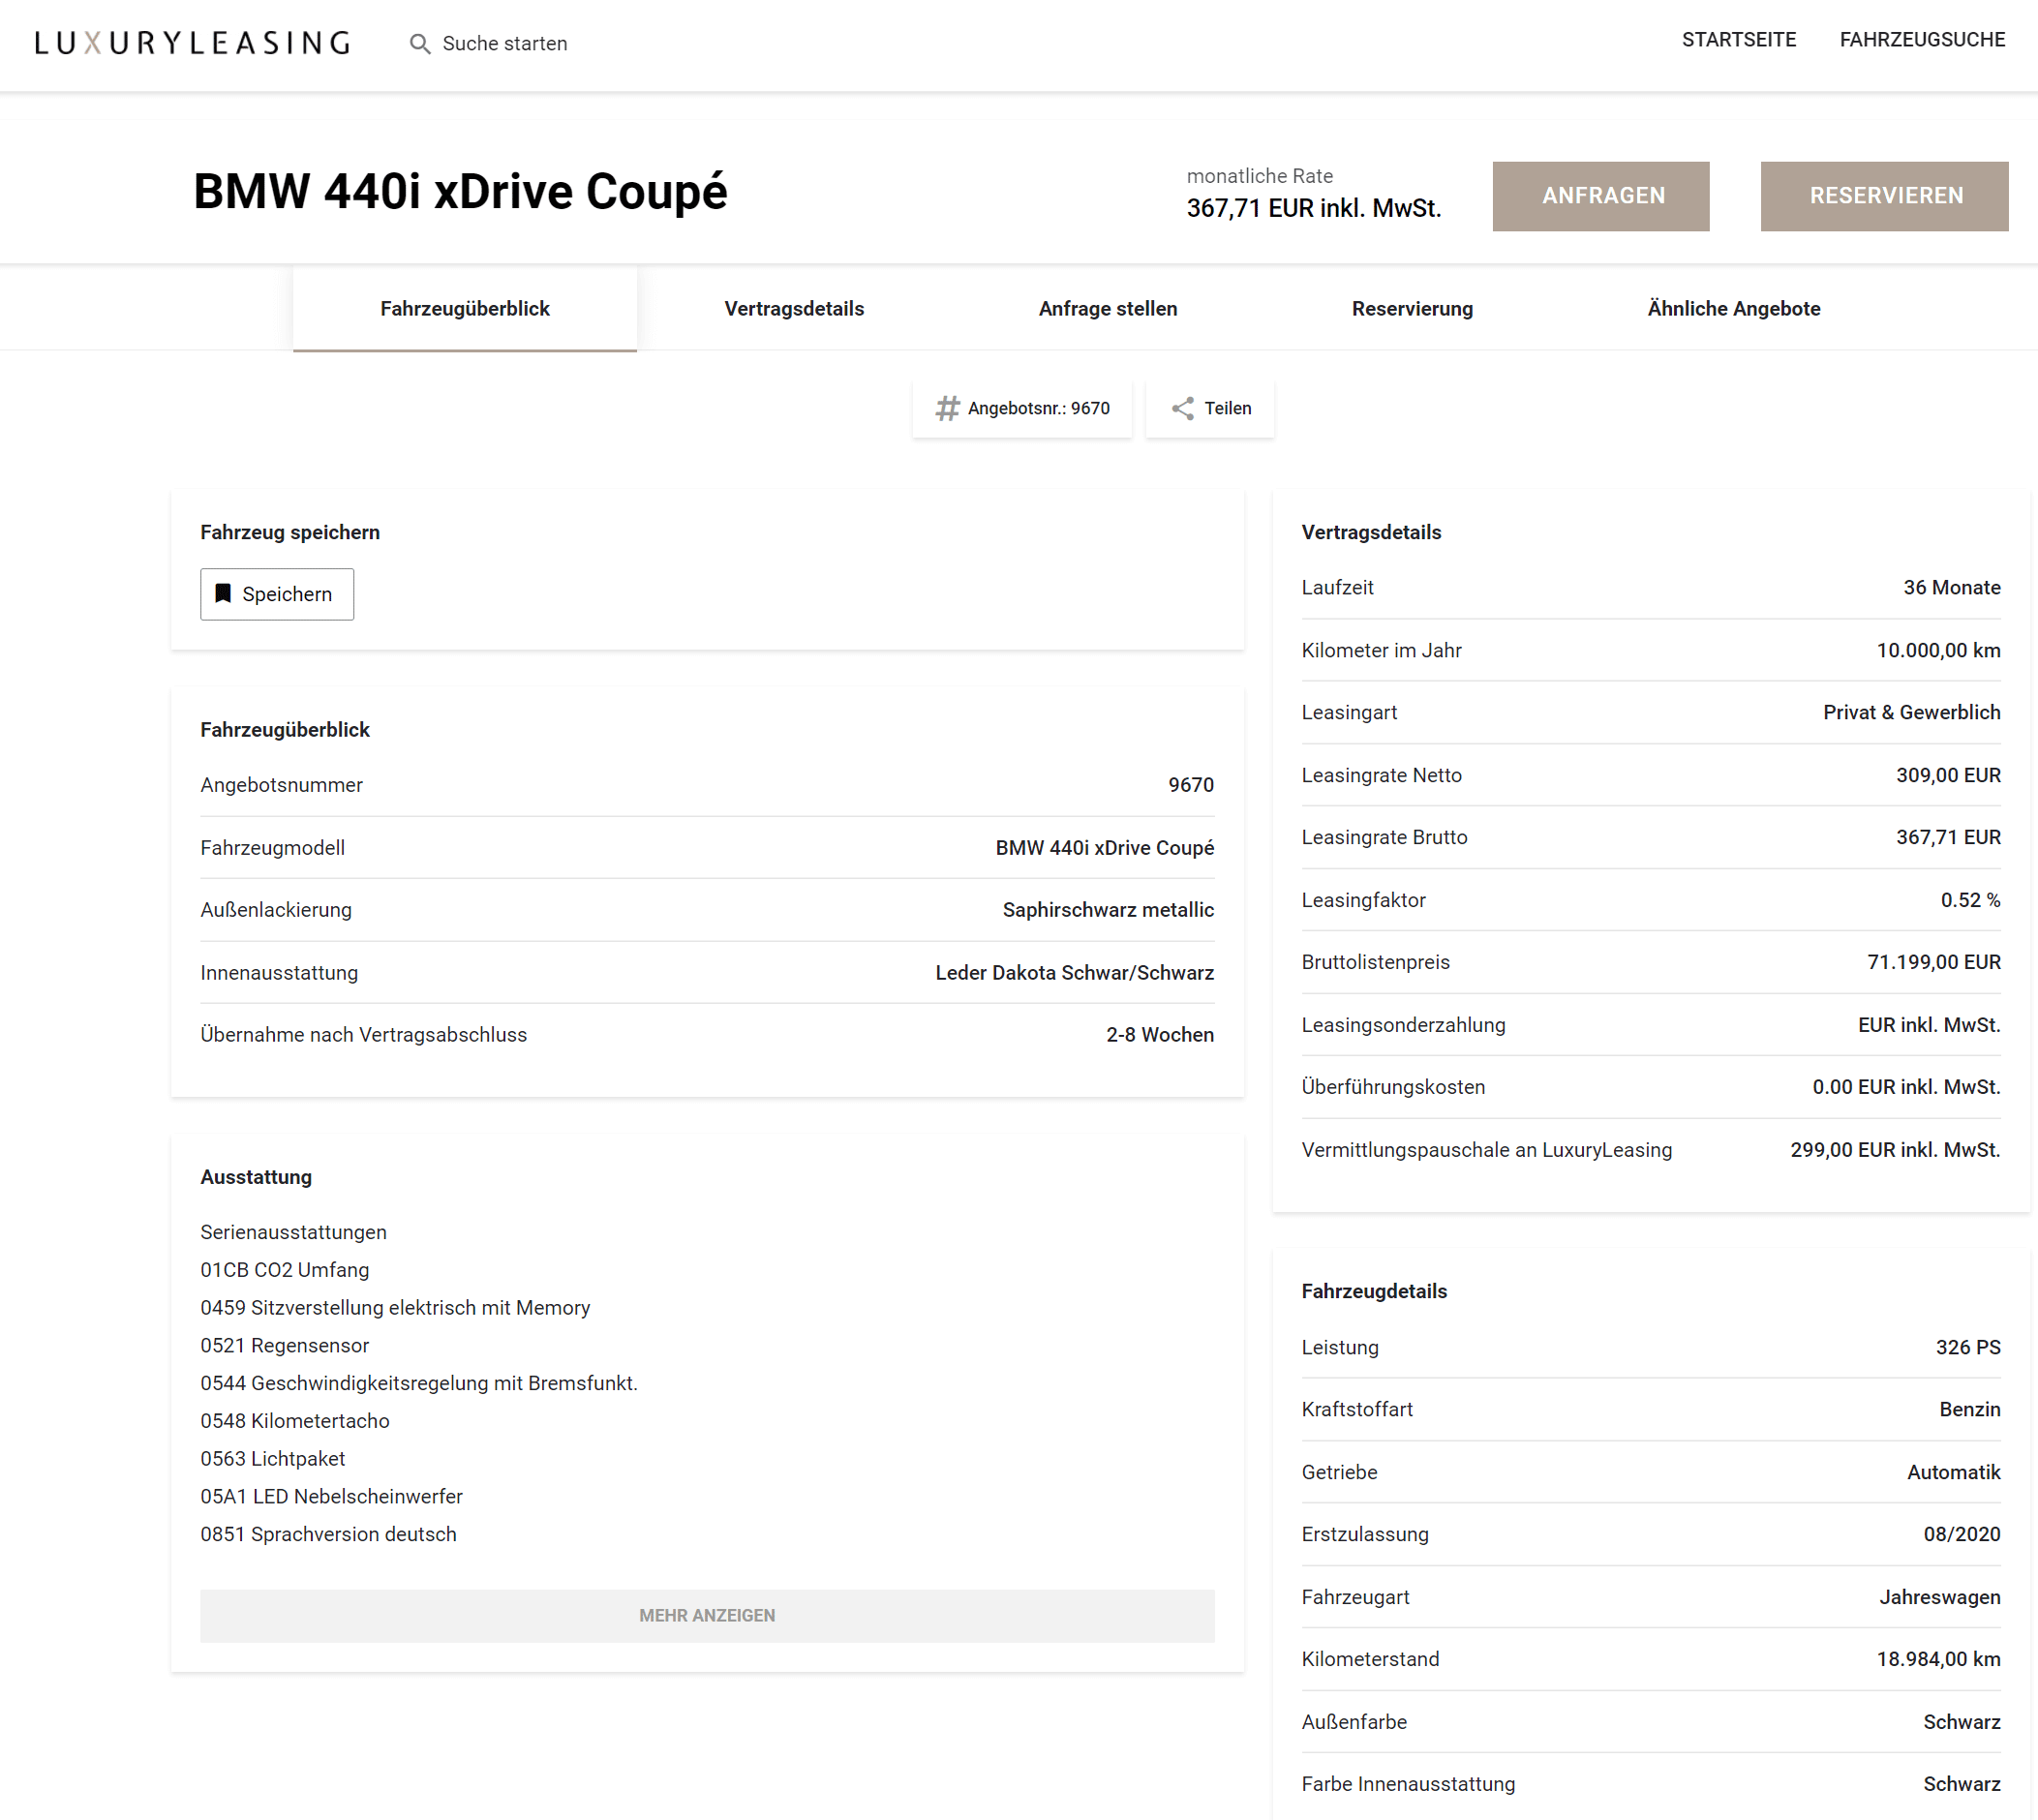The width and height of the screenshot is (2038, 1820).
Task: Click the monthly rate 367,71 EUR inkl. MwSt.
Action: click(1313, 209)
